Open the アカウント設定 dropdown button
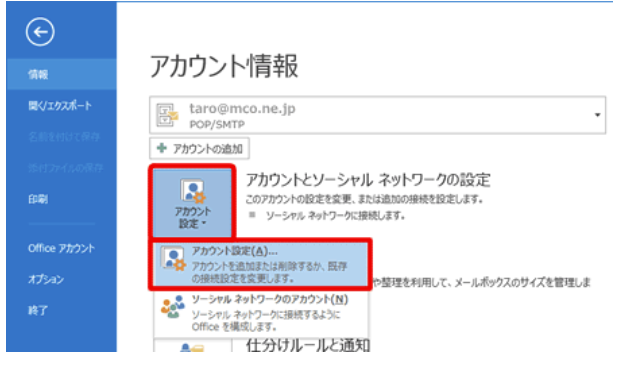 [192, 202]
